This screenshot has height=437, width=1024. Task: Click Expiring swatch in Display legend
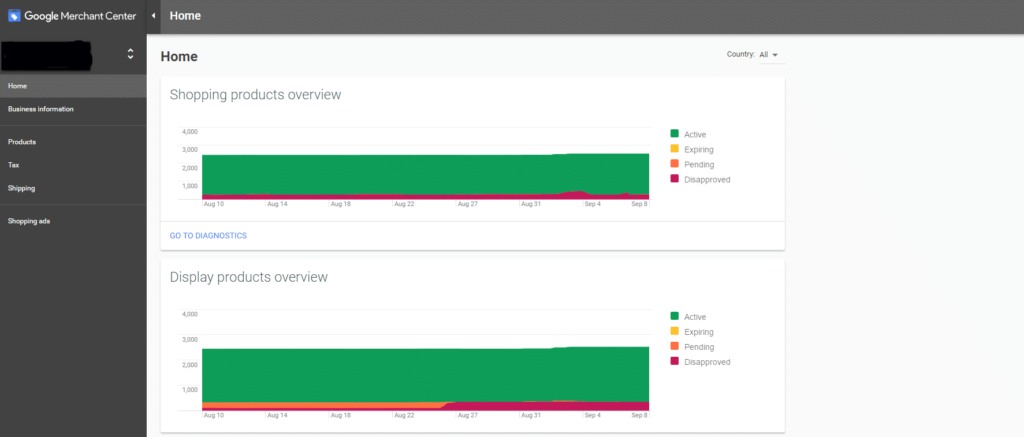pyautogui.click(x=675, y=332)
